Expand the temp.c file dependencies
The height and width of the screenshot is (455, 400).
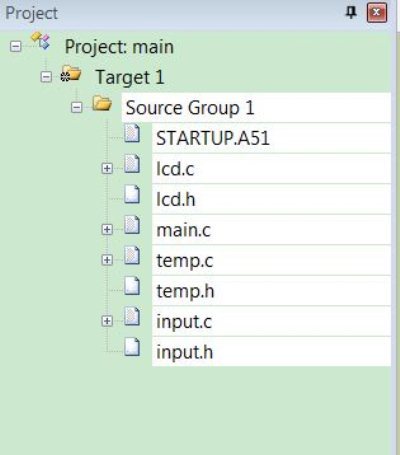pyautogui.click(x=107, y=260)
